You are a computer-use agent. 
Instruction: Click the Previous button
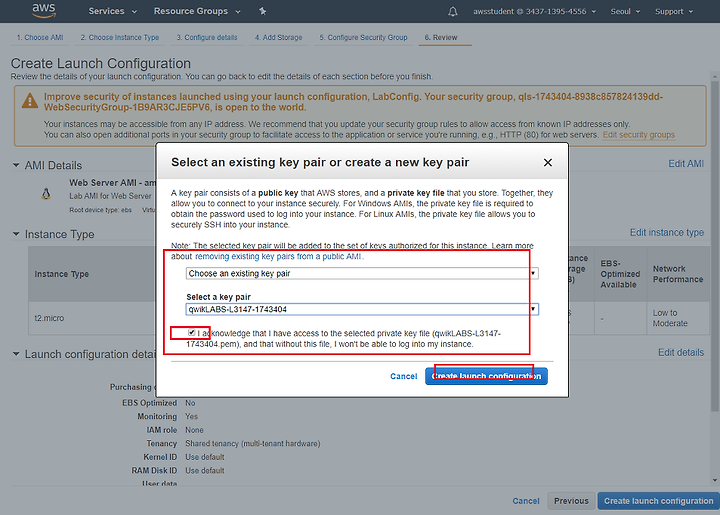571,501
